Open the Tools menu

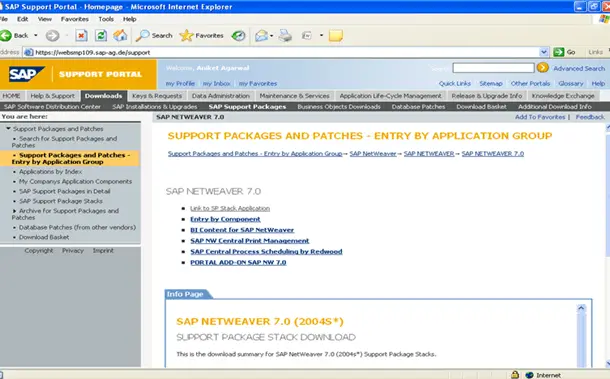coord(106,19)
